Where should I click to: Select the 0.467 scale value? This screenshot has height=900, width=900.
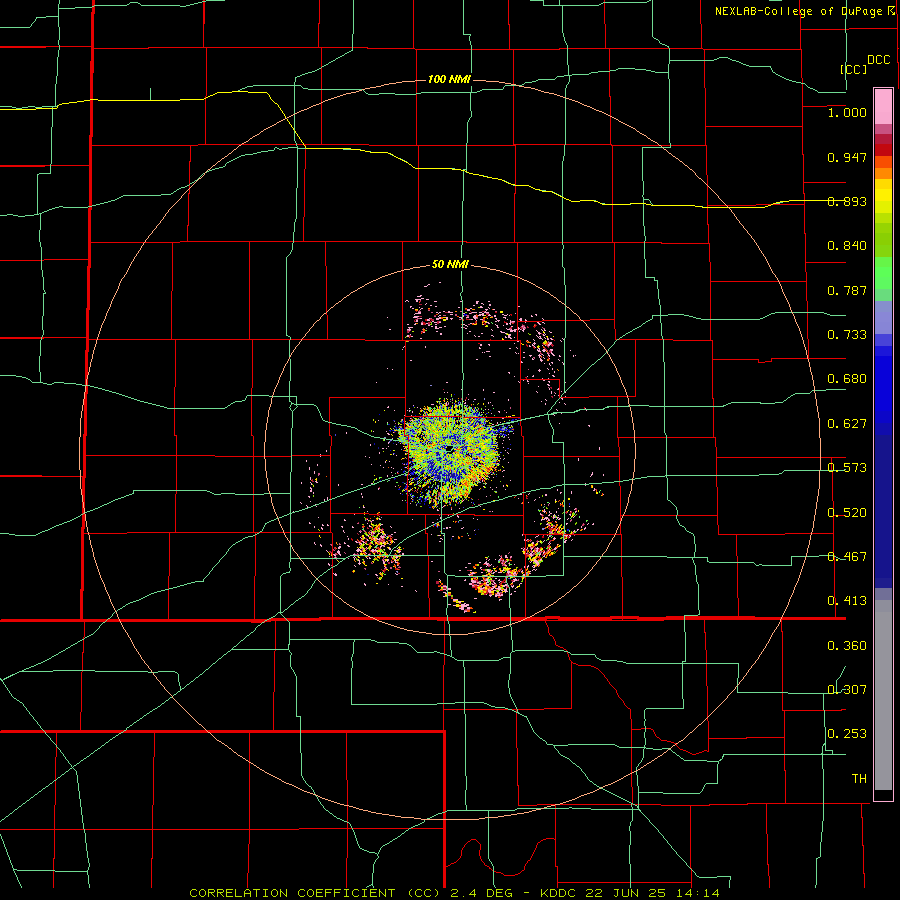click(847, 557)
